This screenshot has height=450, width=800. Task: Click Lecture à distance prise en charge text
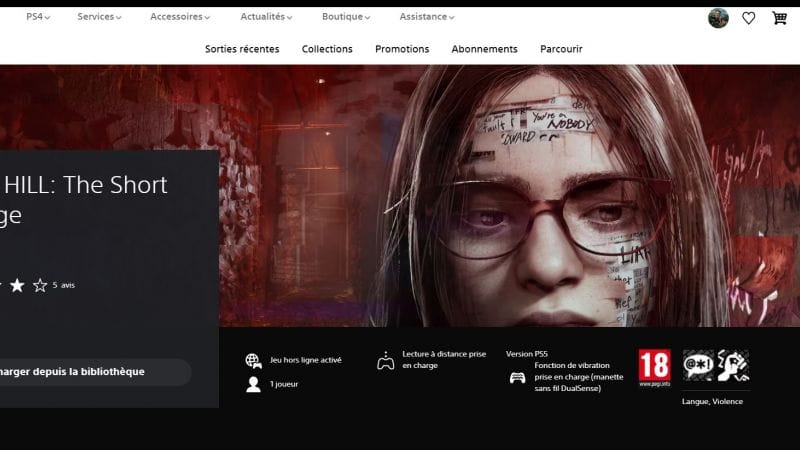click(444, 360)
